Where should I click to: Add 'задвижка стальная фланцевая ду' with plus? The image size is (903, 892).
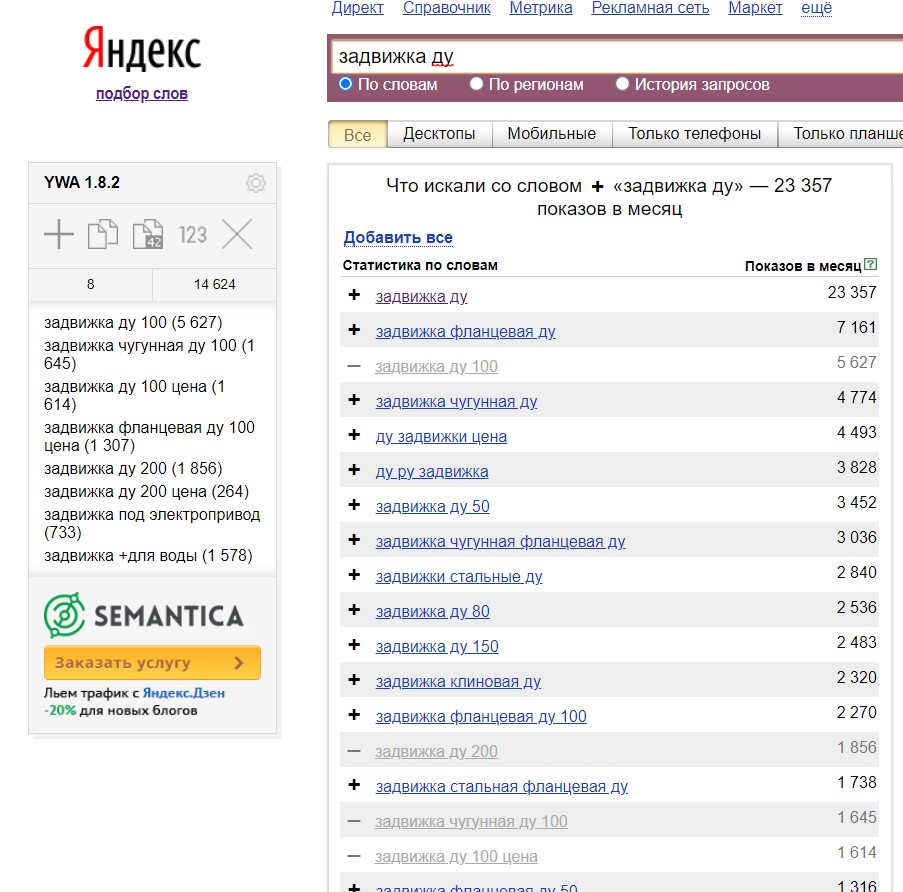(x=354, y=785)
